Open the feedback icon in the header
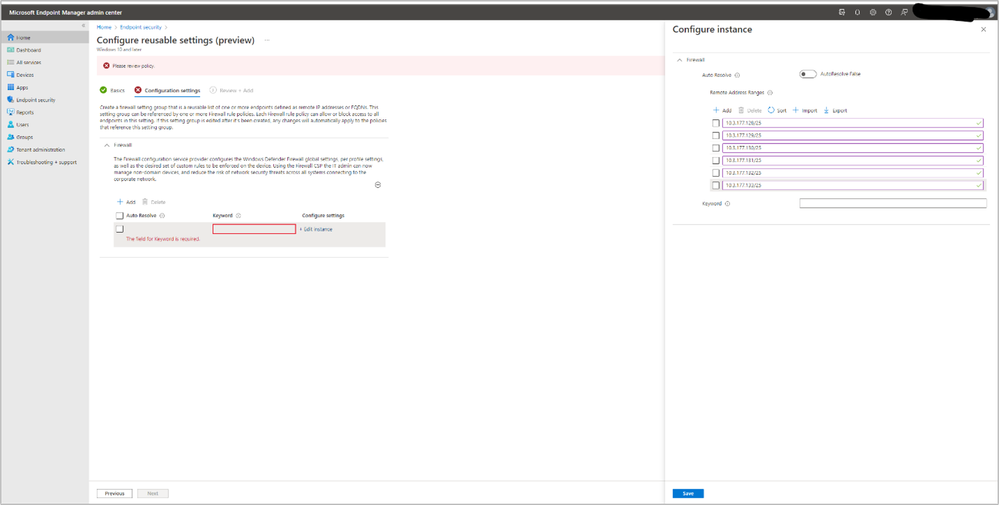The height and width of the screenshot is (505, 999). tap(904, 12)
